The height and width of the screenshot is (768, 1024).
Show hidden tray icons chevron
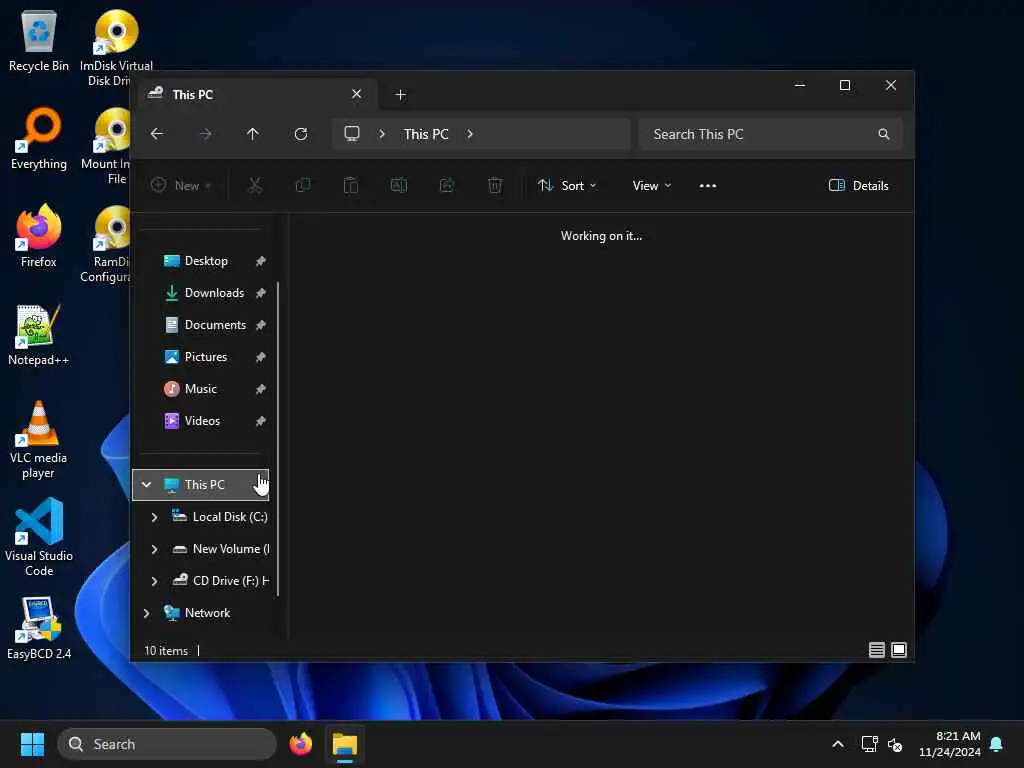838,744
